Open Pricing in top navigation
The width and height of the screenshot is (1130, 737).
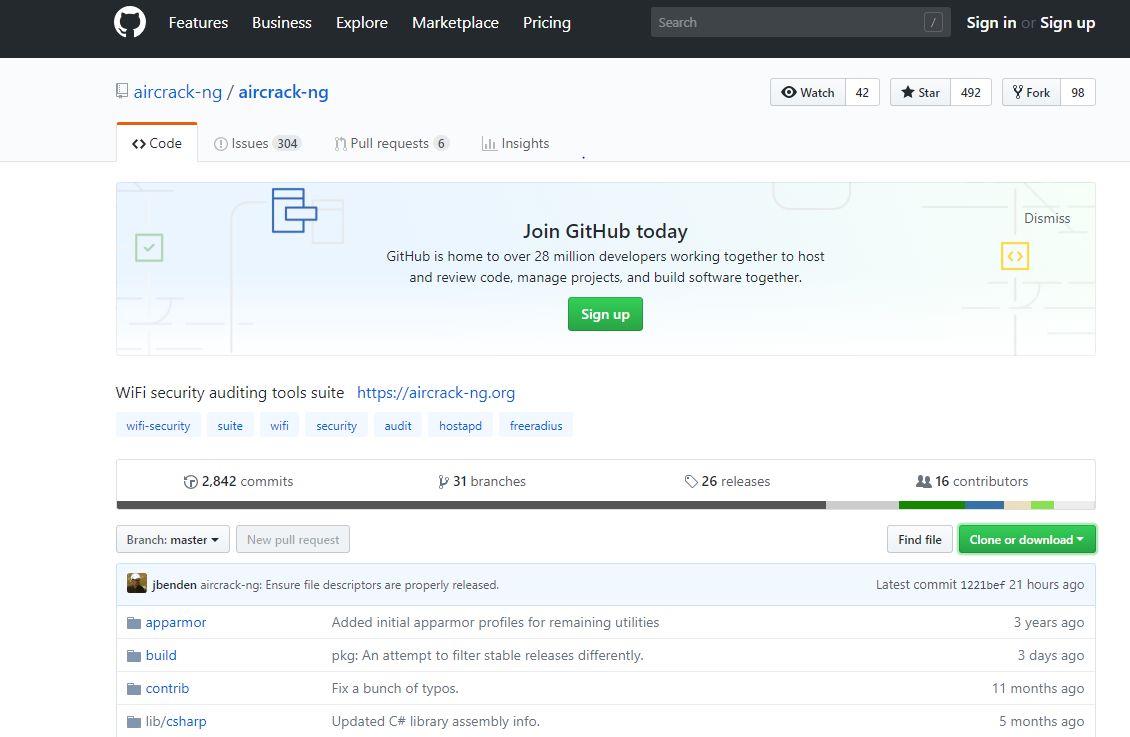point(547,23)
